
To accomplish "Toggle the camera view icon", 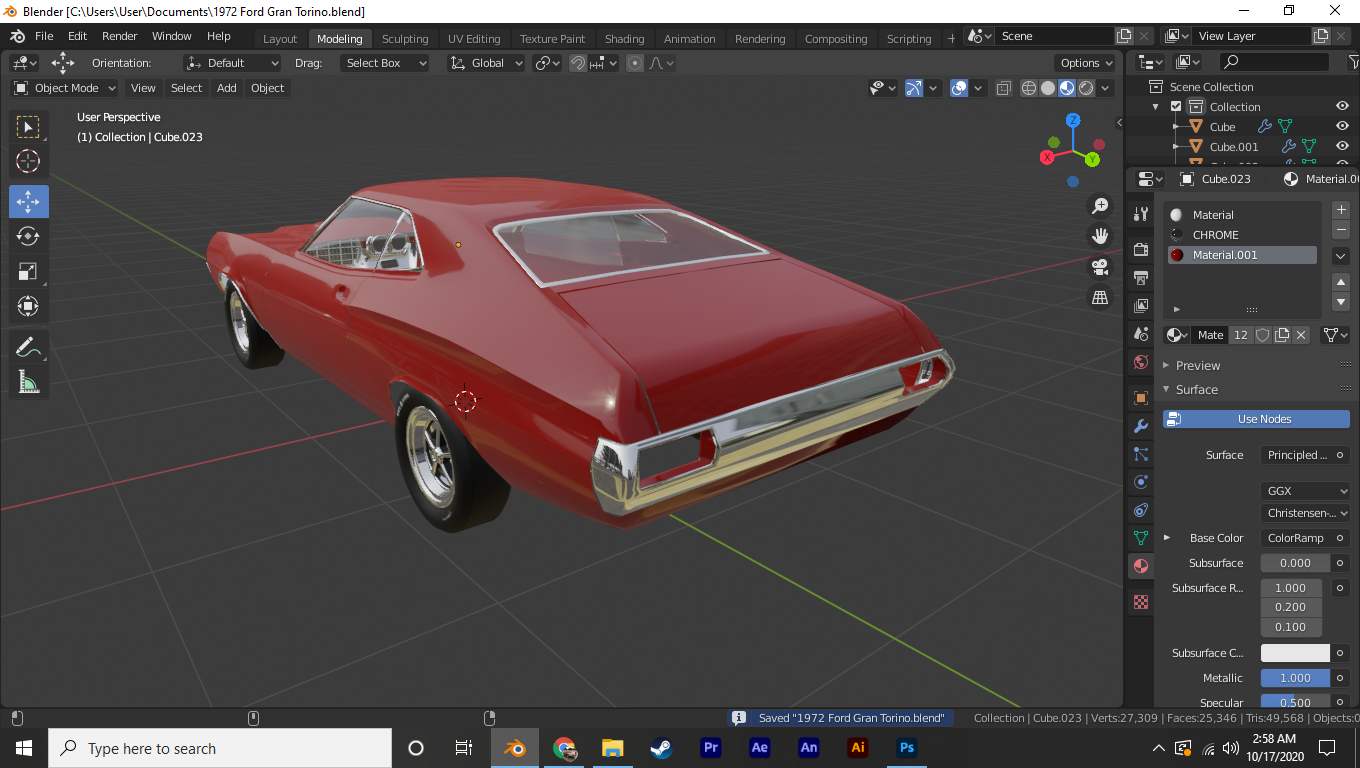I will [x=1100, y=267].
